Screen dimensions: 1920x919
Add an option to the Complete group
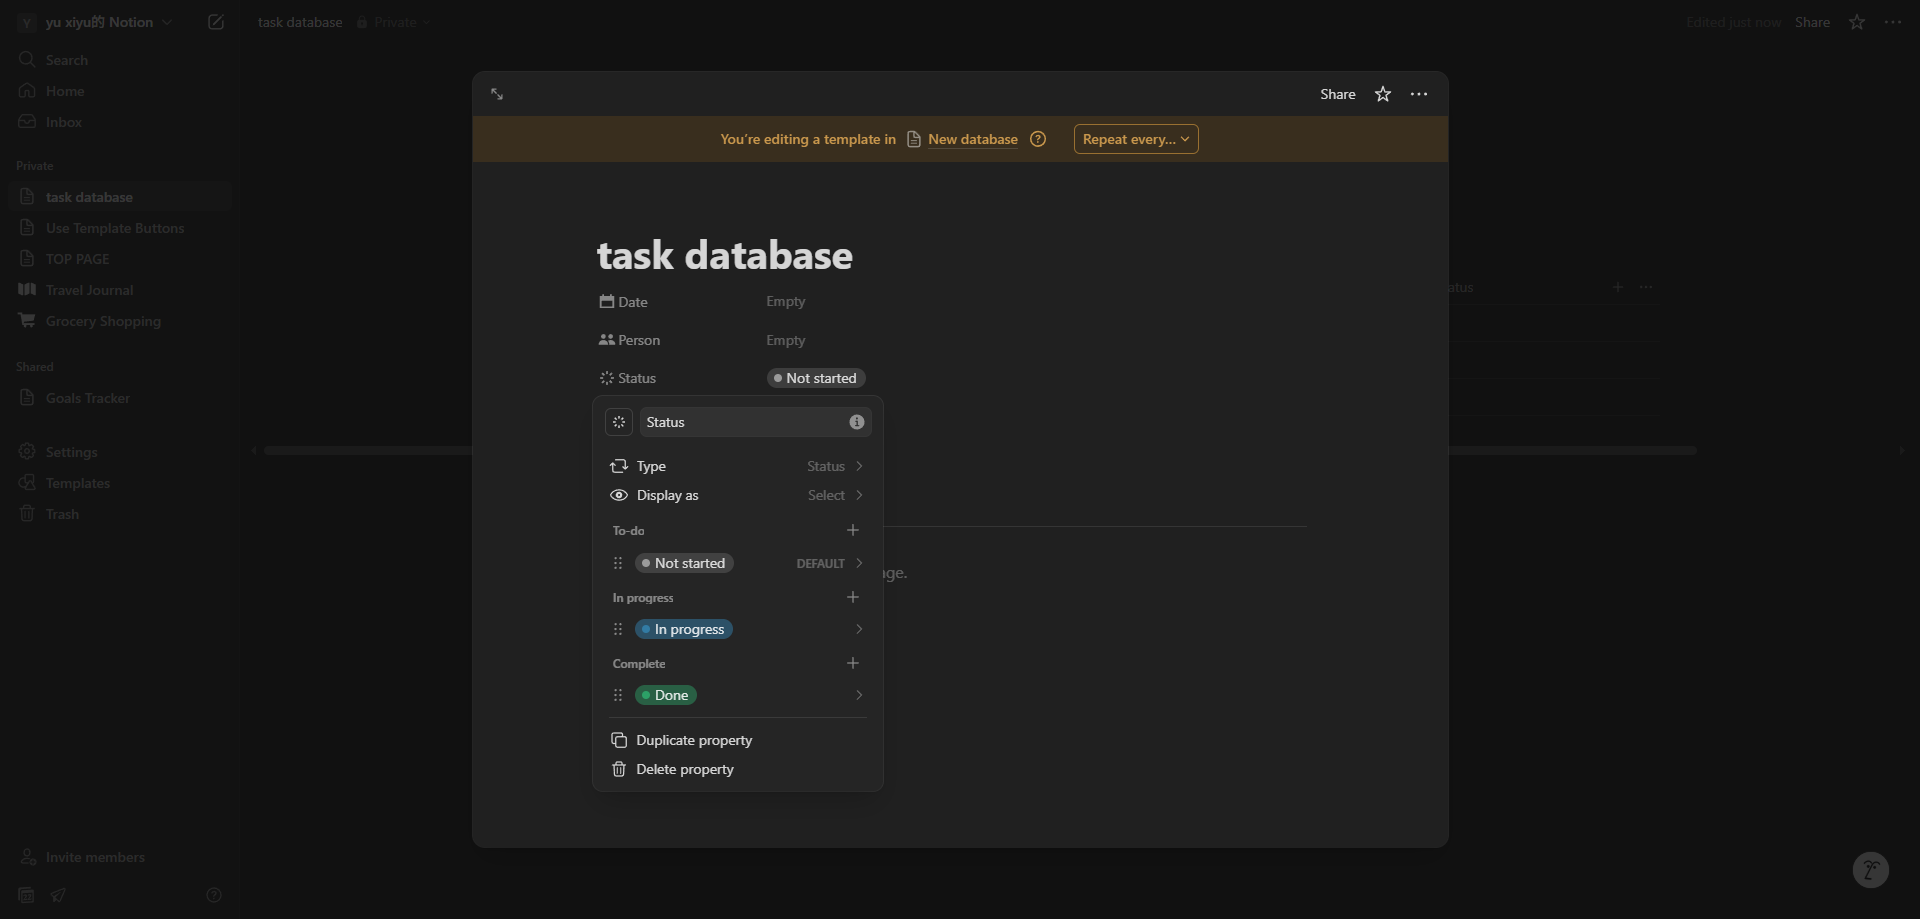point(853,663)
